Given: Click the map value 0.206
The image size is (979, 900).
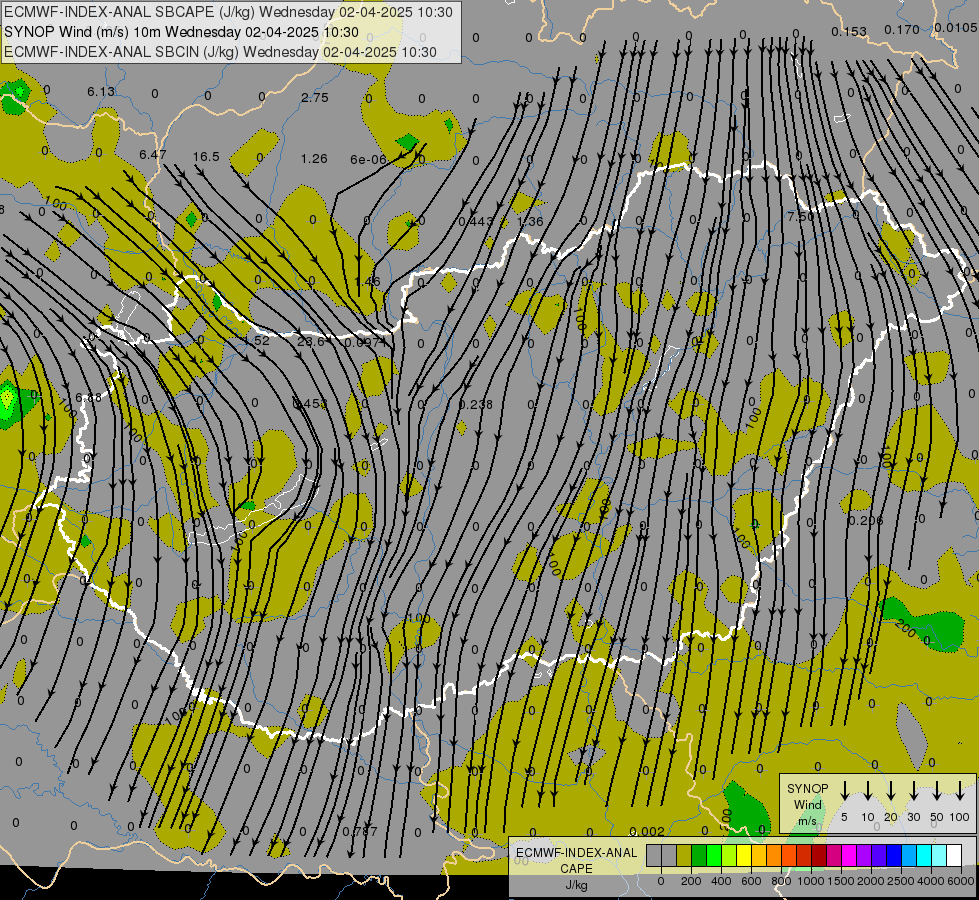Looking at the screenshot, I should tap(865, 520).
